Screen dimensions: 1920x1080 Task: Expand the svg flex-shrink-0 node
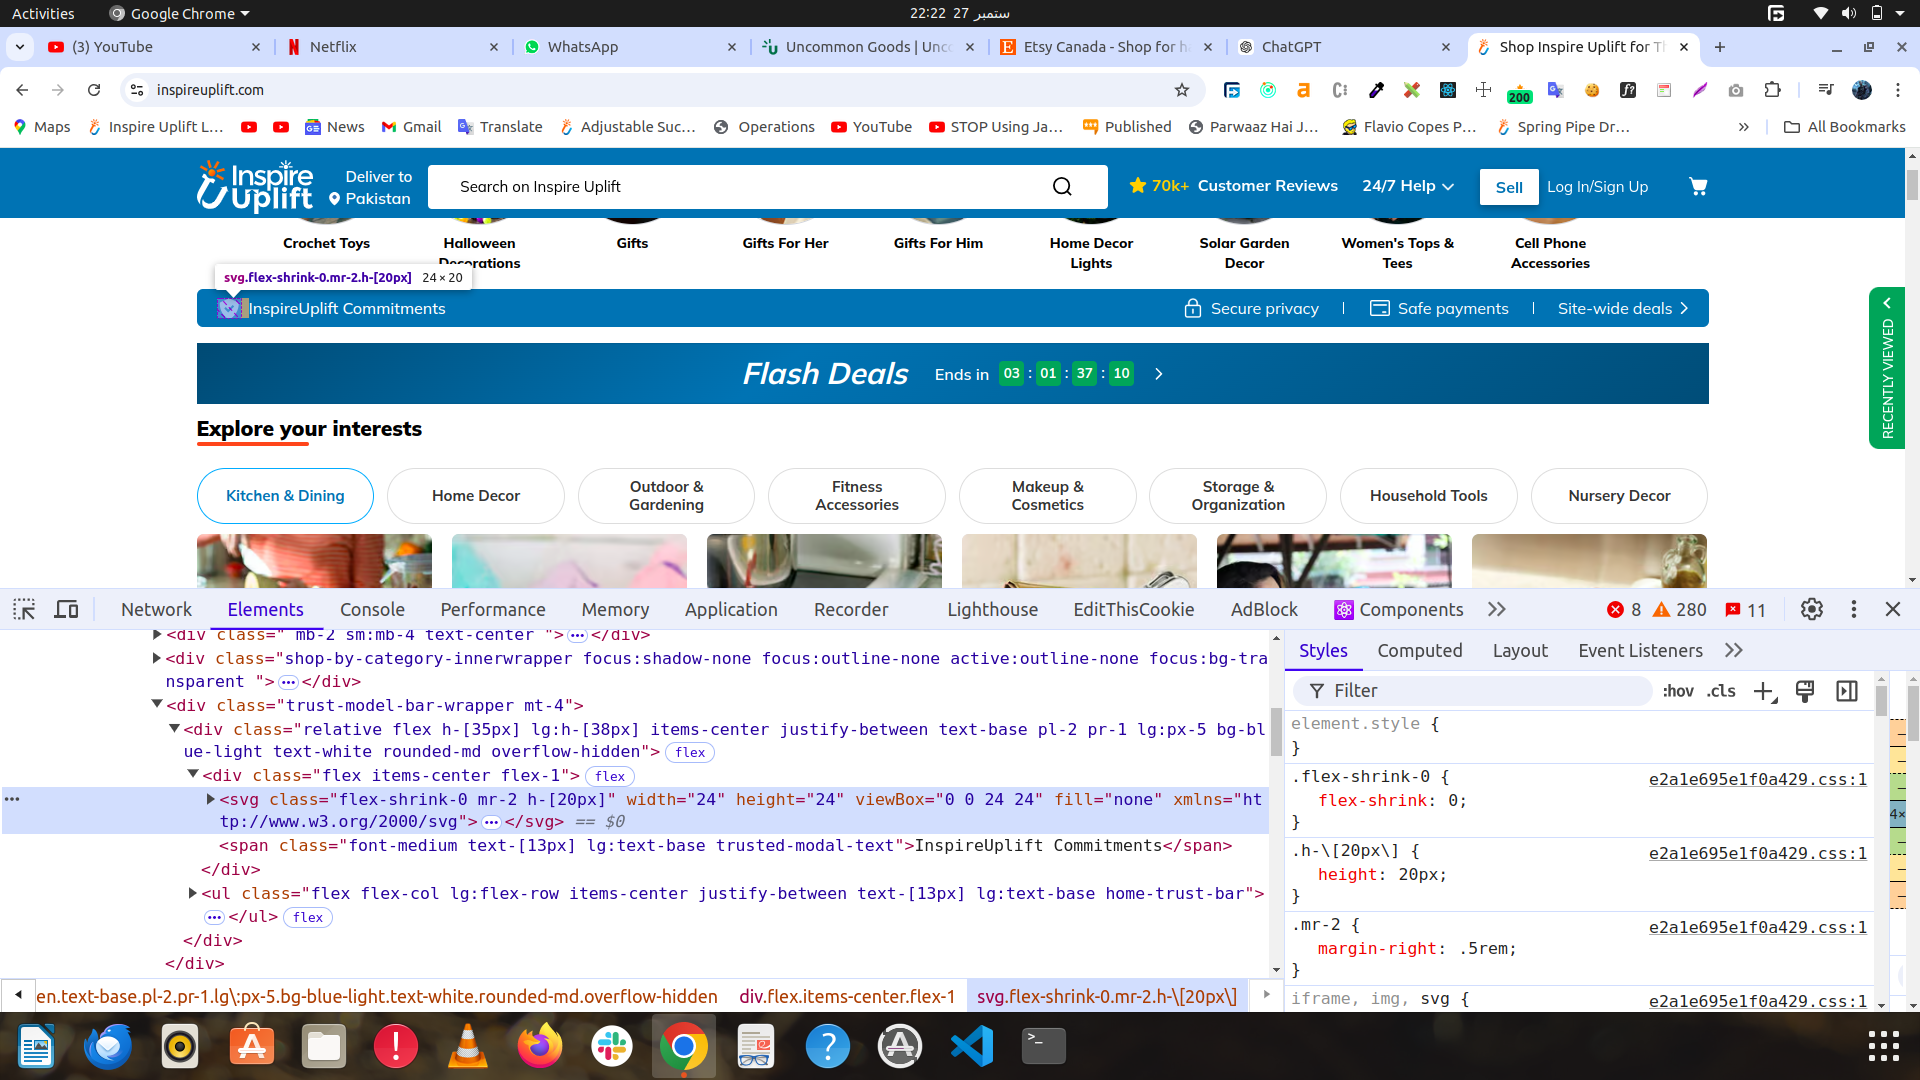point(211,799)
